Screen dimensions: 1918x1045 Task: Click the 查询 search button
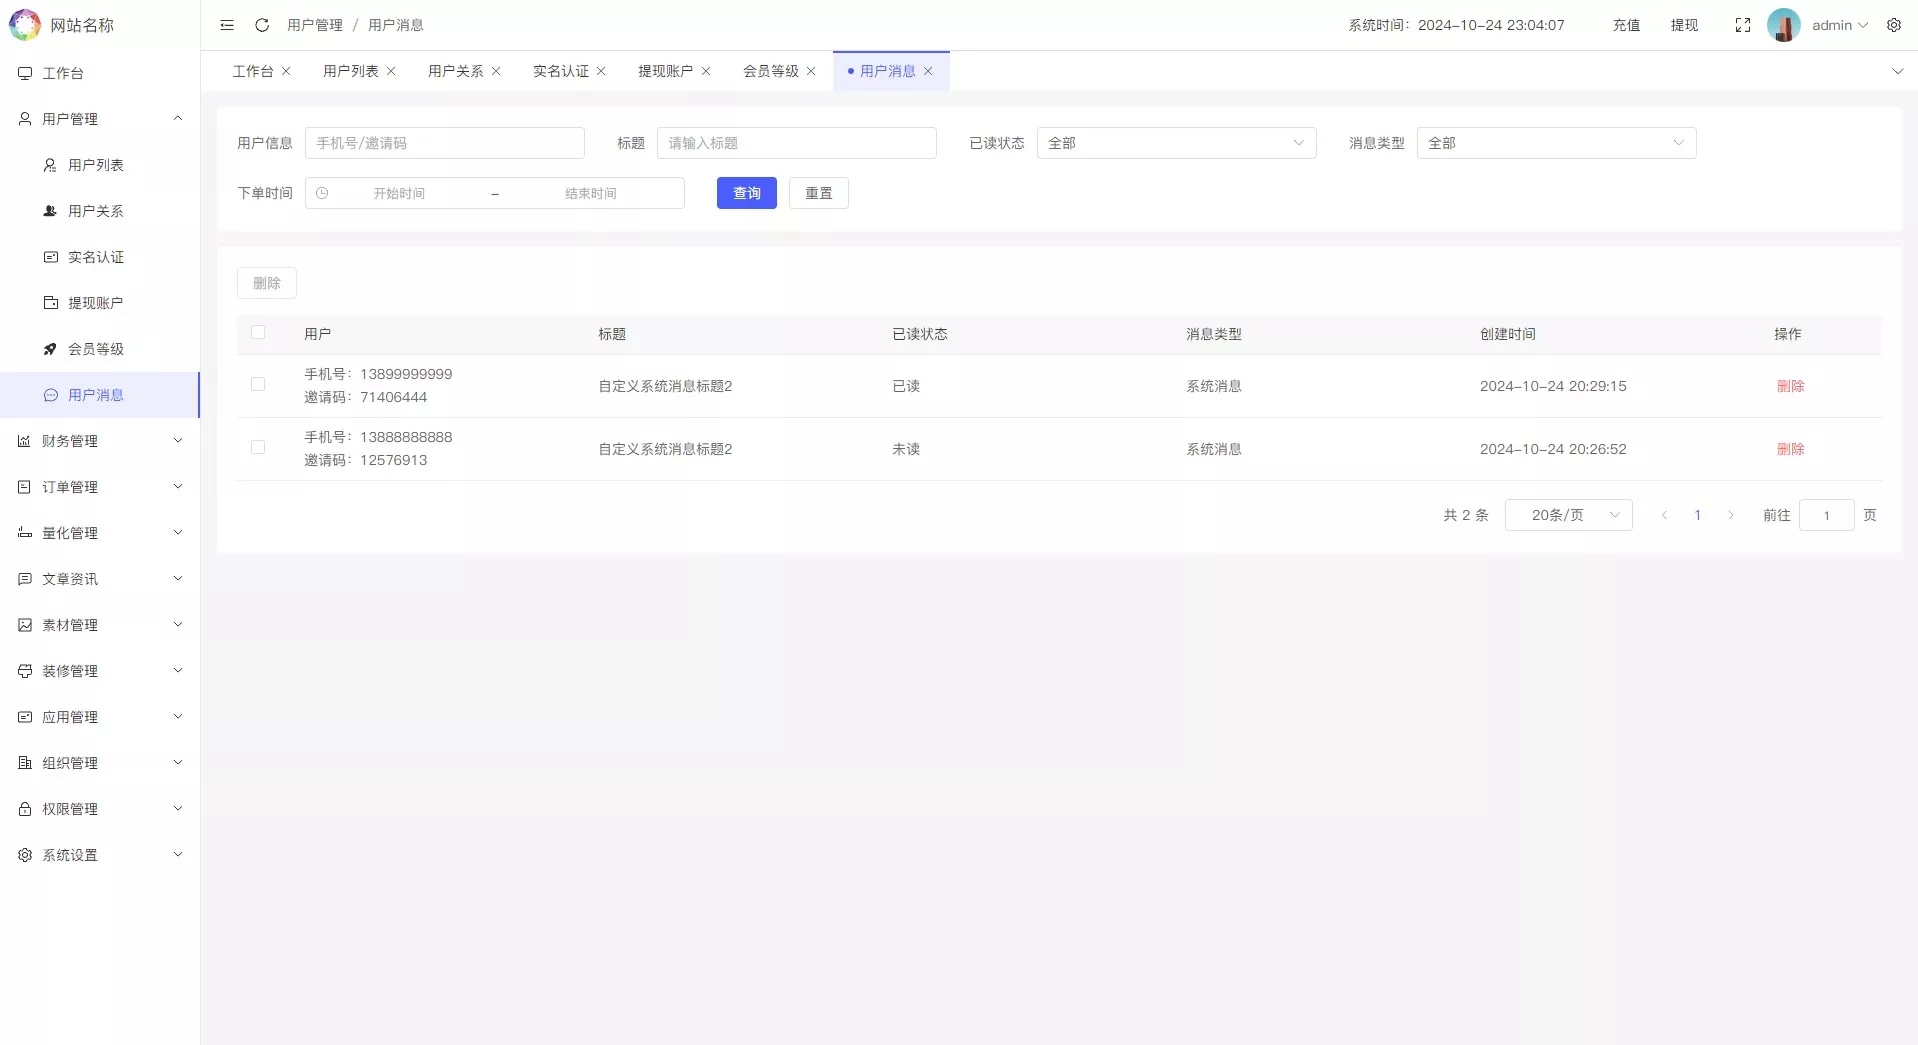(746, 193)
